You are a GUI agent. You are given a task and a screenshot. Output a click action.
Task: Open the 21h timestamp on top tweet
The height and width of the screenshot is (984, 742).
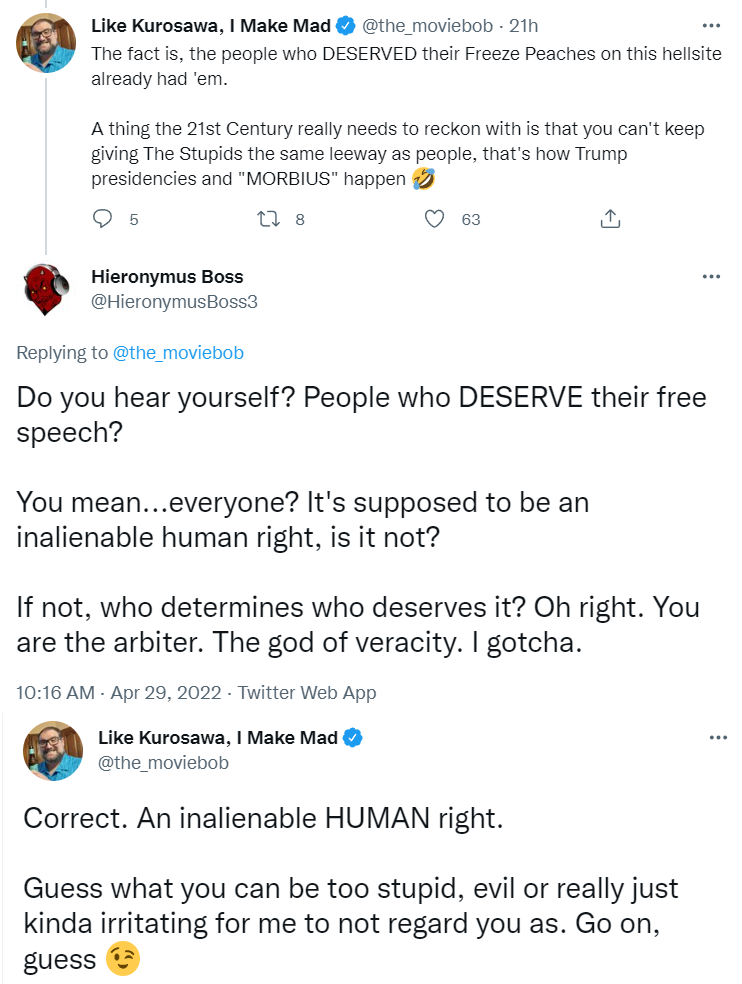(x=523, y=26)
